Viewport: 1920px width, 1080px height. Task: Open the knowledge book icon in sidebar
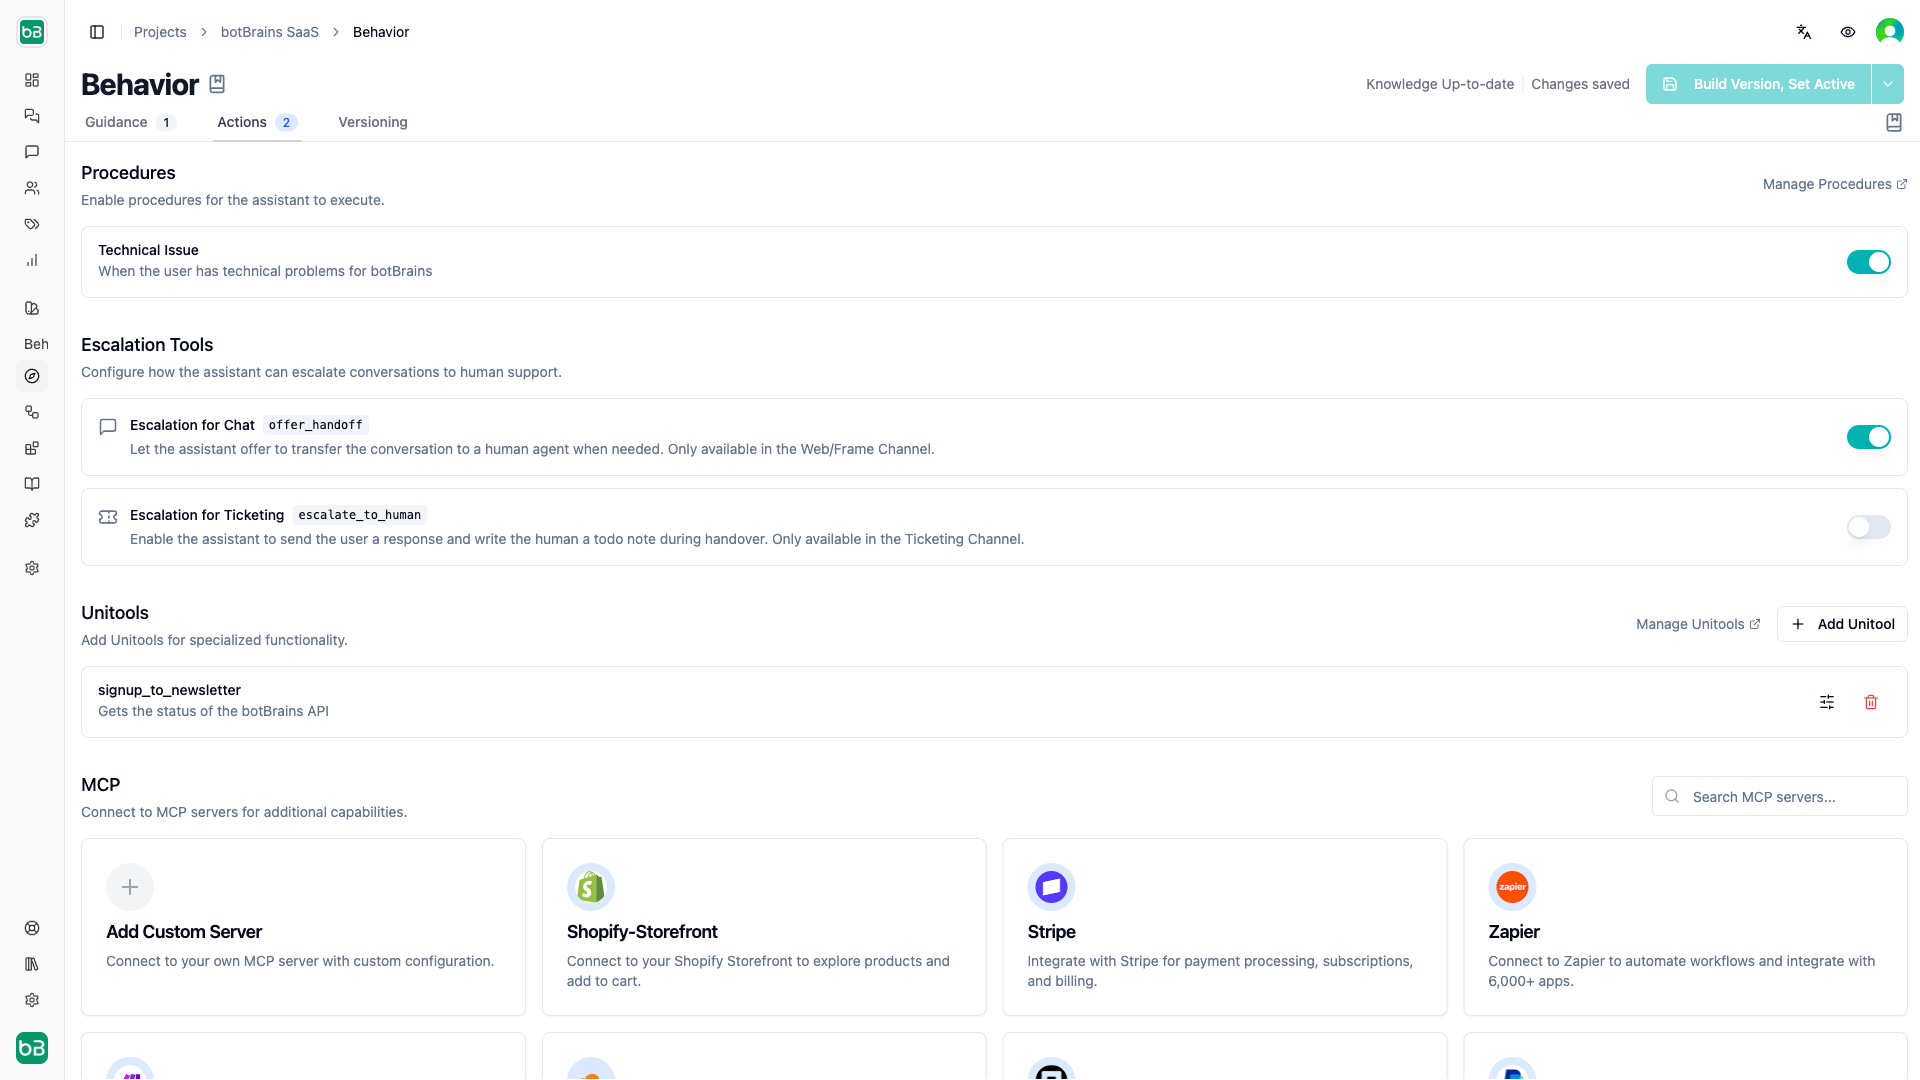[x=32, y=484]
